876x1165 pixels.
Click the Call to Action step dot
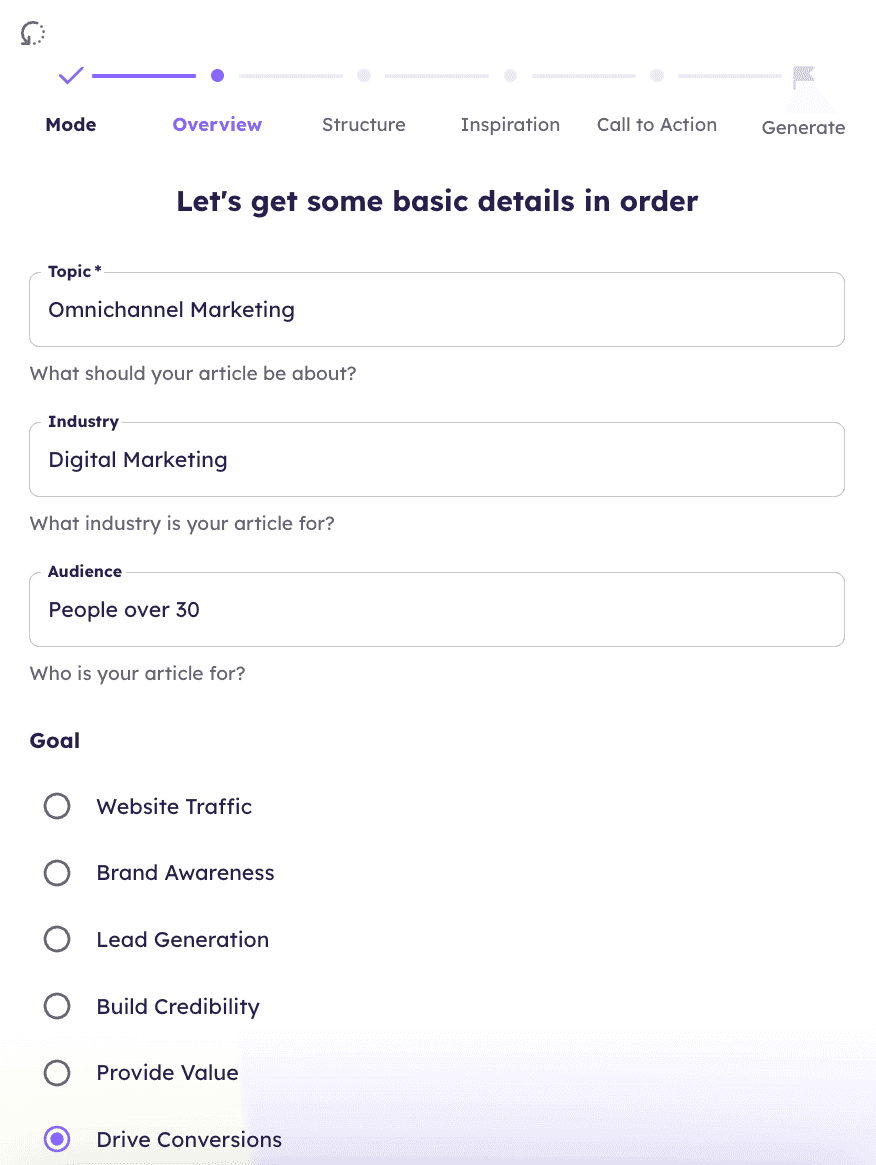[x=657, y=75]
